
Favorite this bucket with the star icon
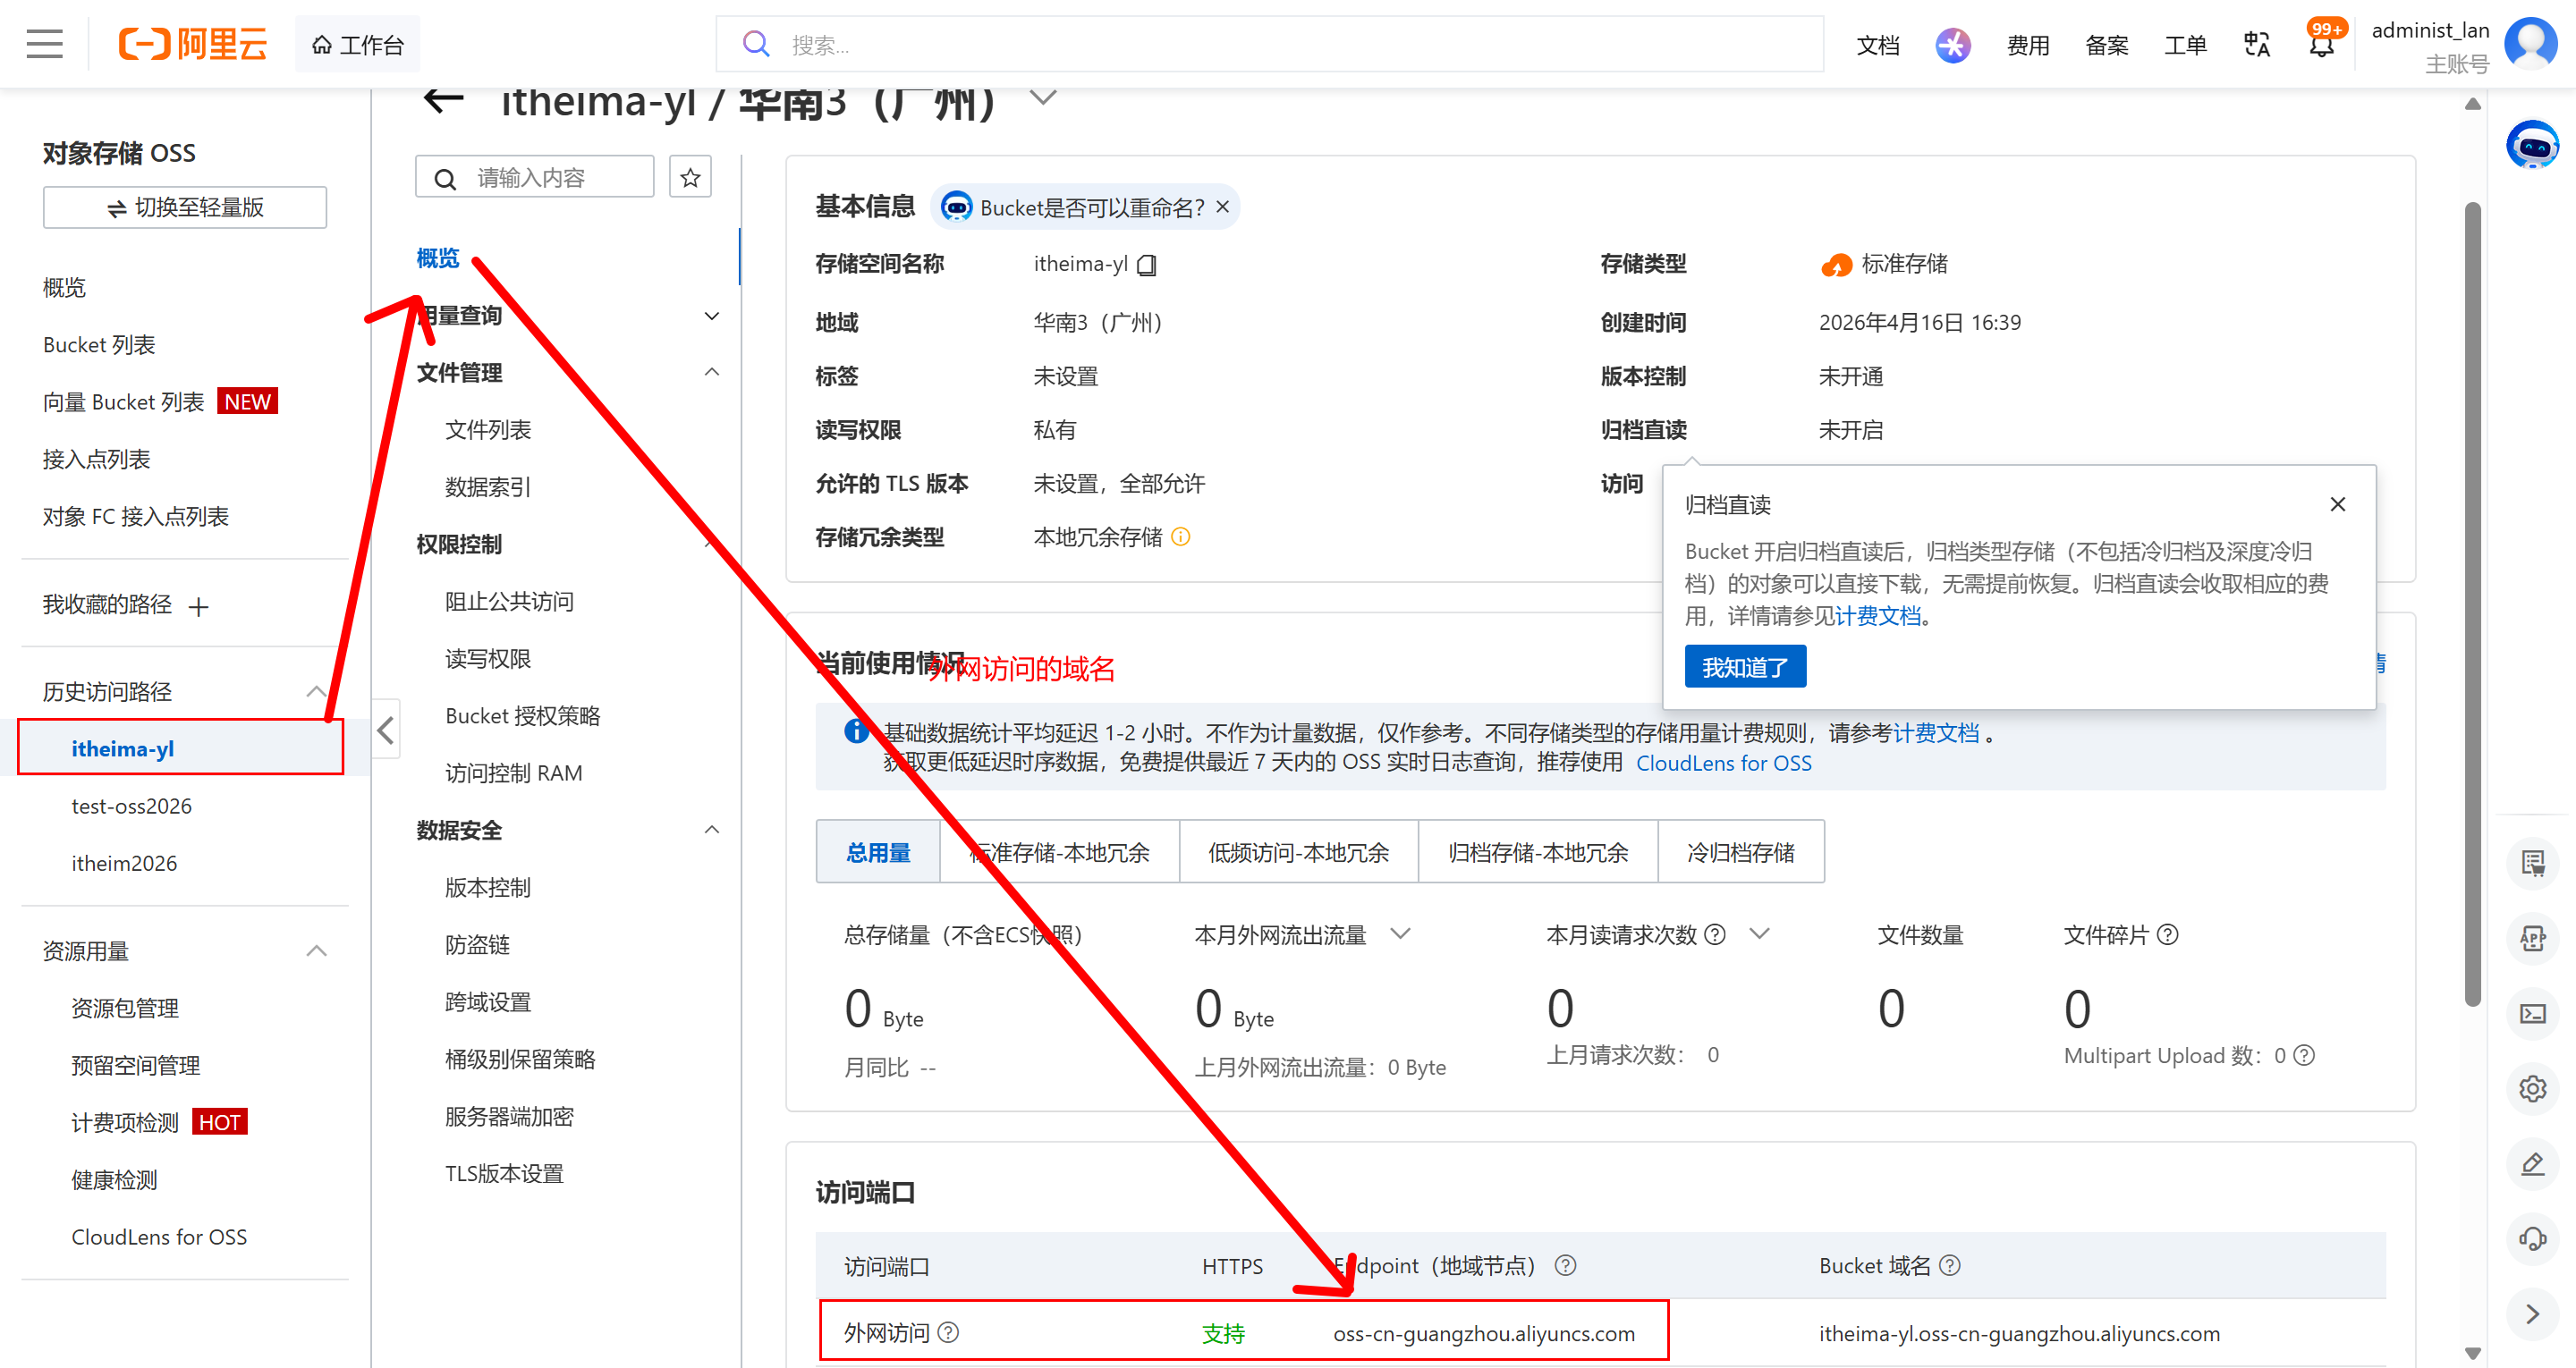pyautogui.click(x=690, y=177)
